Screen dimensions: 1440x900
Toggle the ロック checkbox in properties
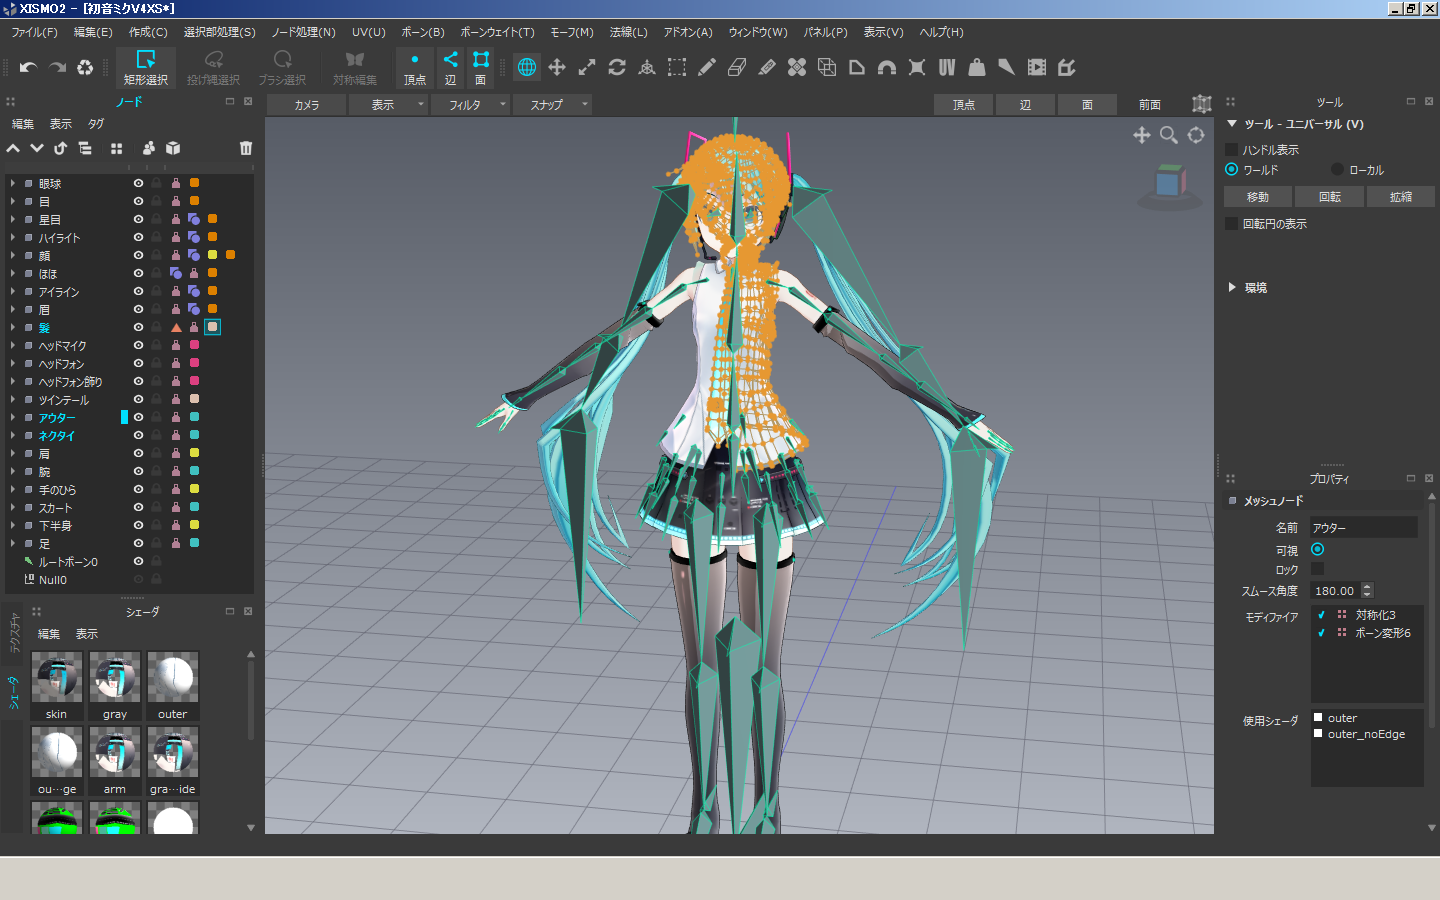click(x=1317, y=569)
